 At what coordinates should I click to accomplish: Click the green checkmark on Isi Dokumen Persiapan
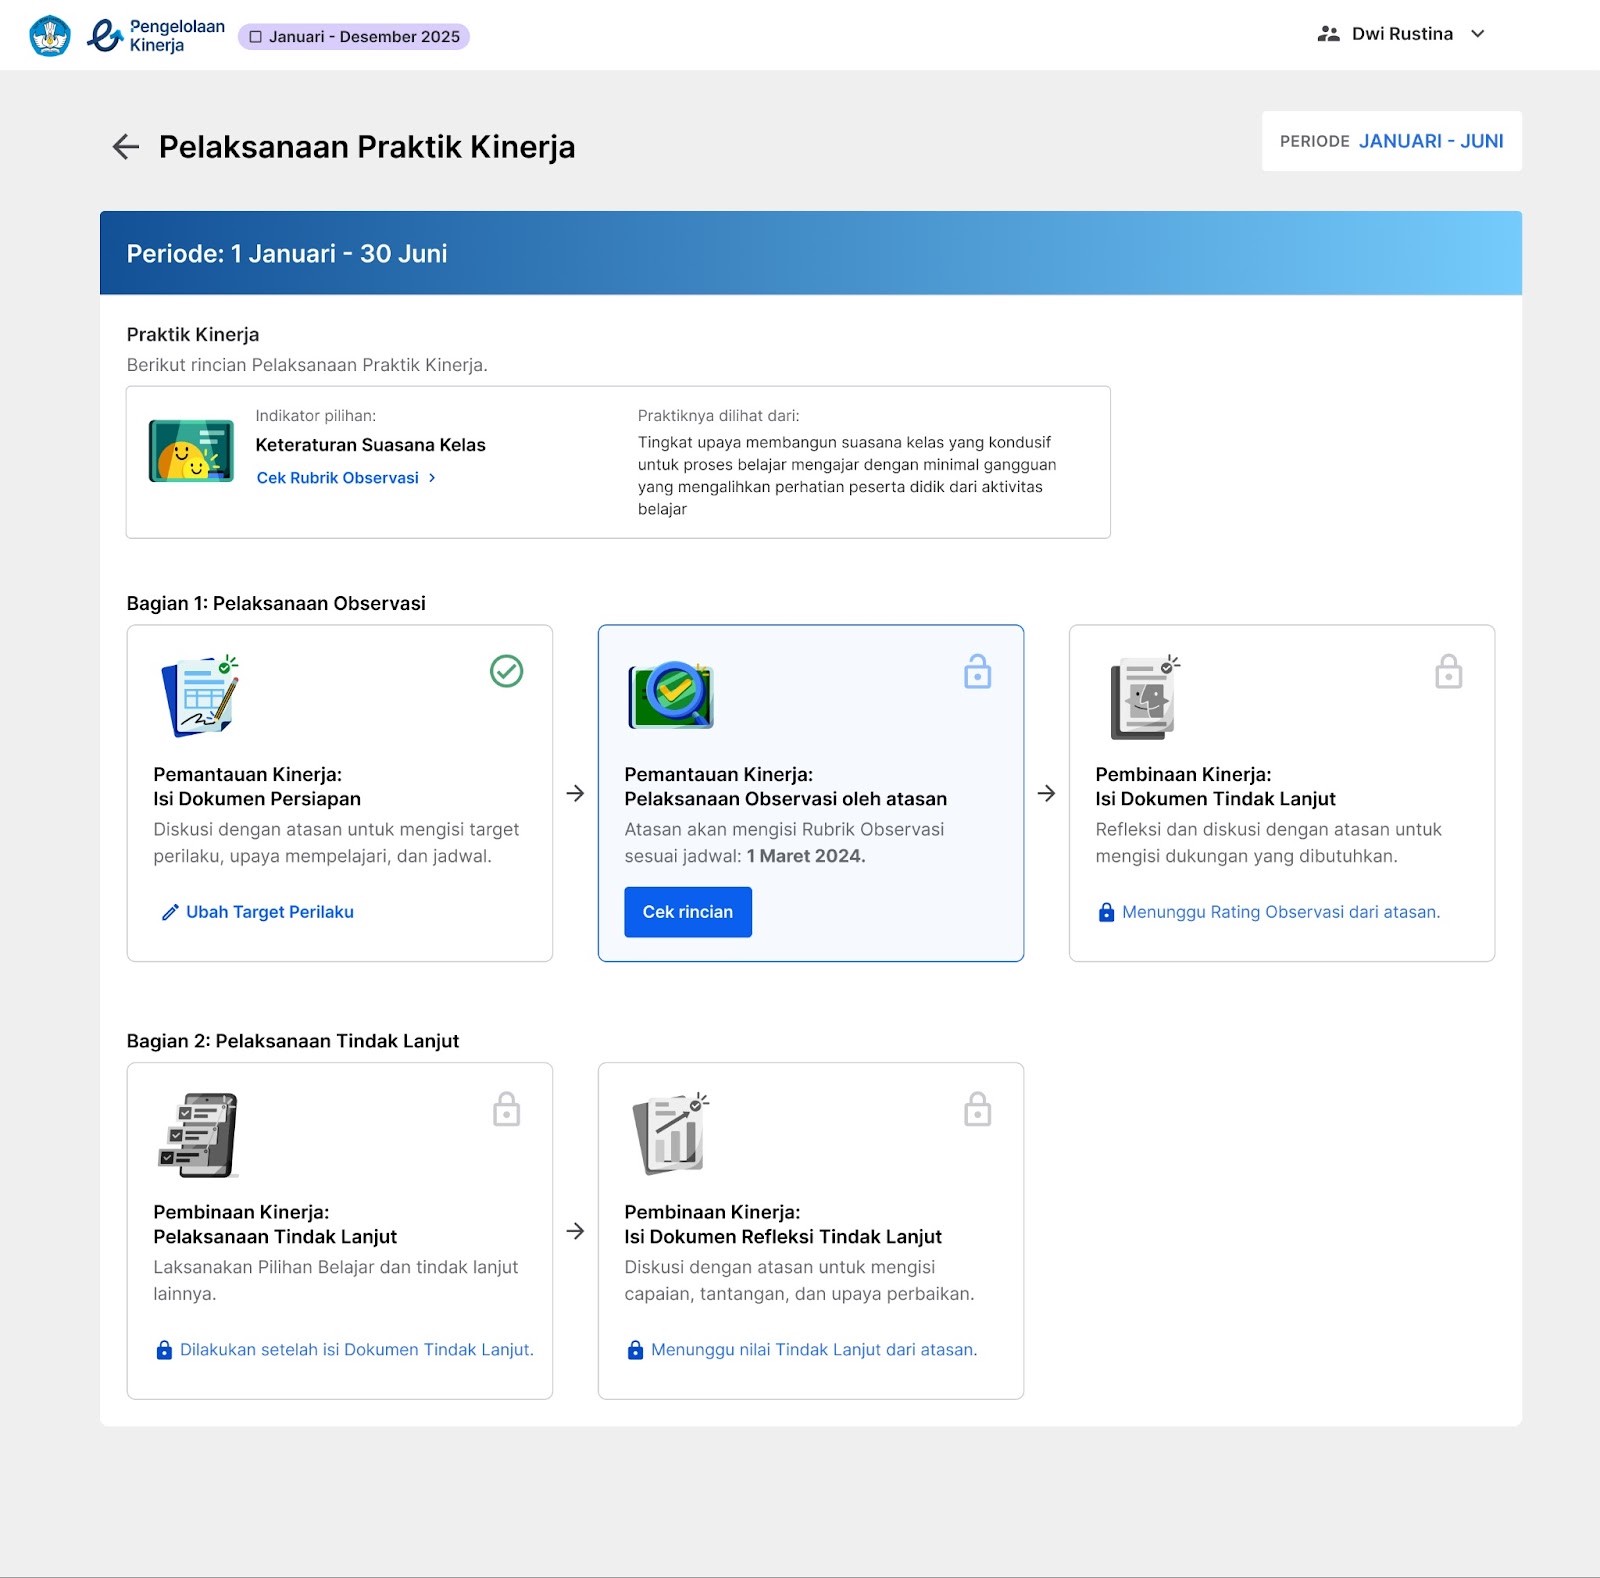click(506, 671)
